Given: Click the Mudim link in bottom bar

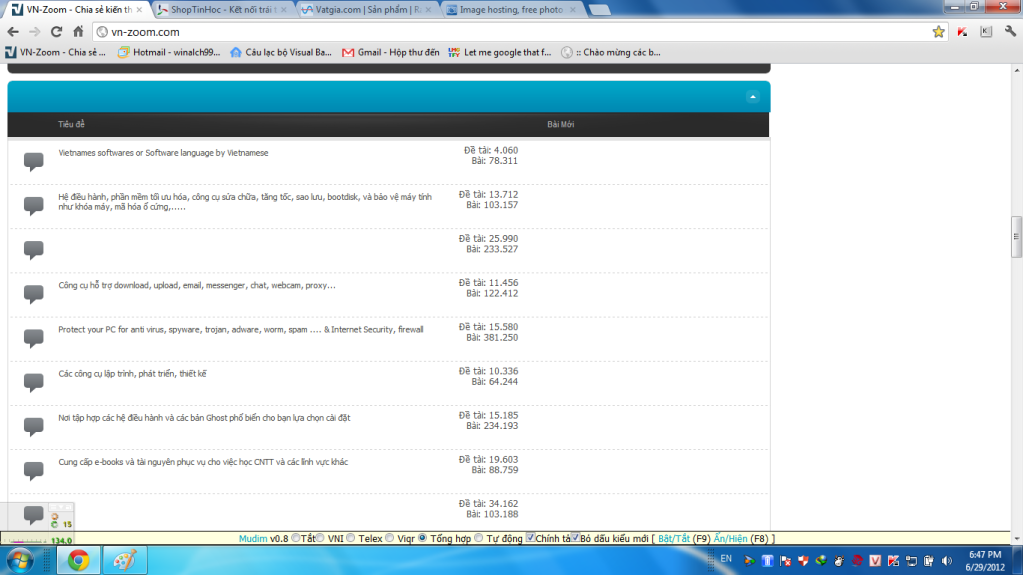Looking at the screenshot, I should (x=252, y=538).
